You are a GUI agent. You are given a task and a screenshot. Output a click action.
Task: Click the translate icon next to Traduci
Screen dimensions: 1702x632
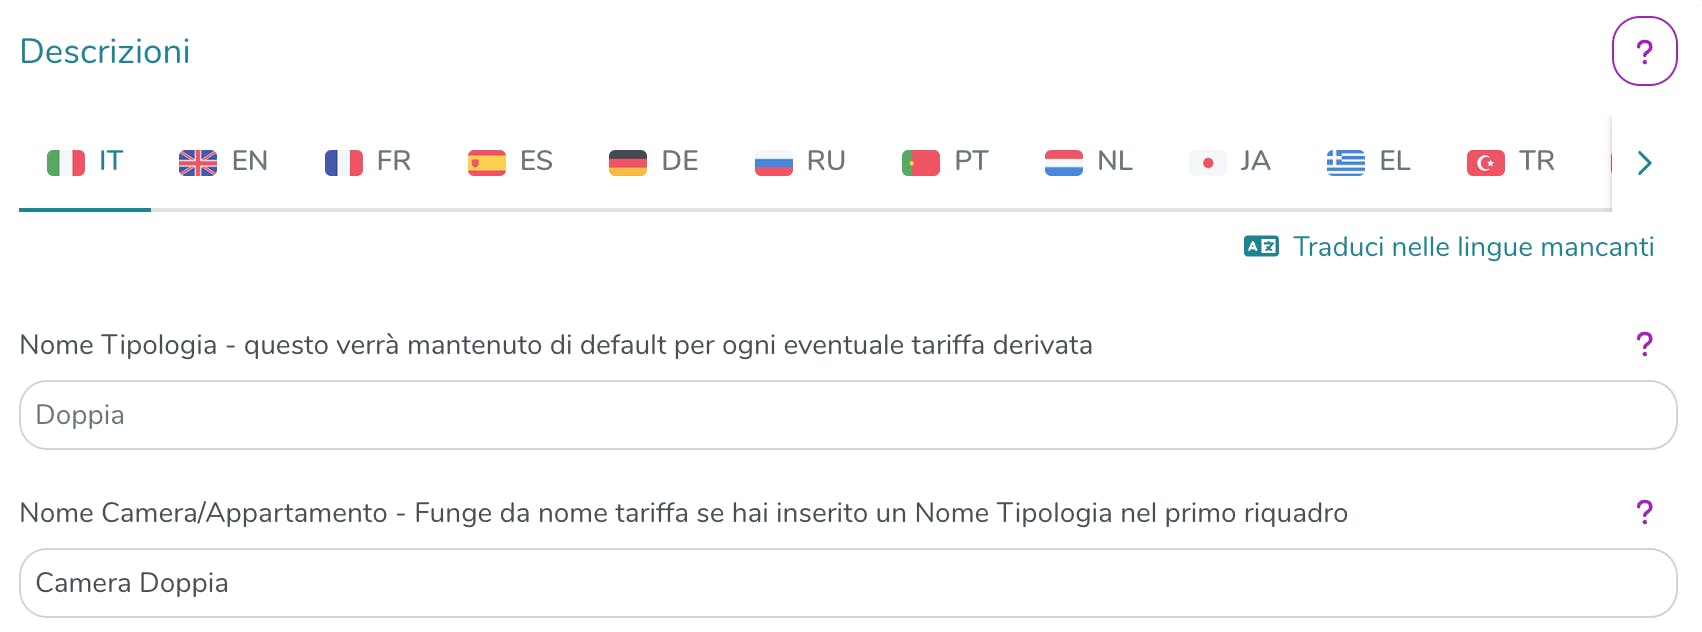click(x=1261, y=247)
